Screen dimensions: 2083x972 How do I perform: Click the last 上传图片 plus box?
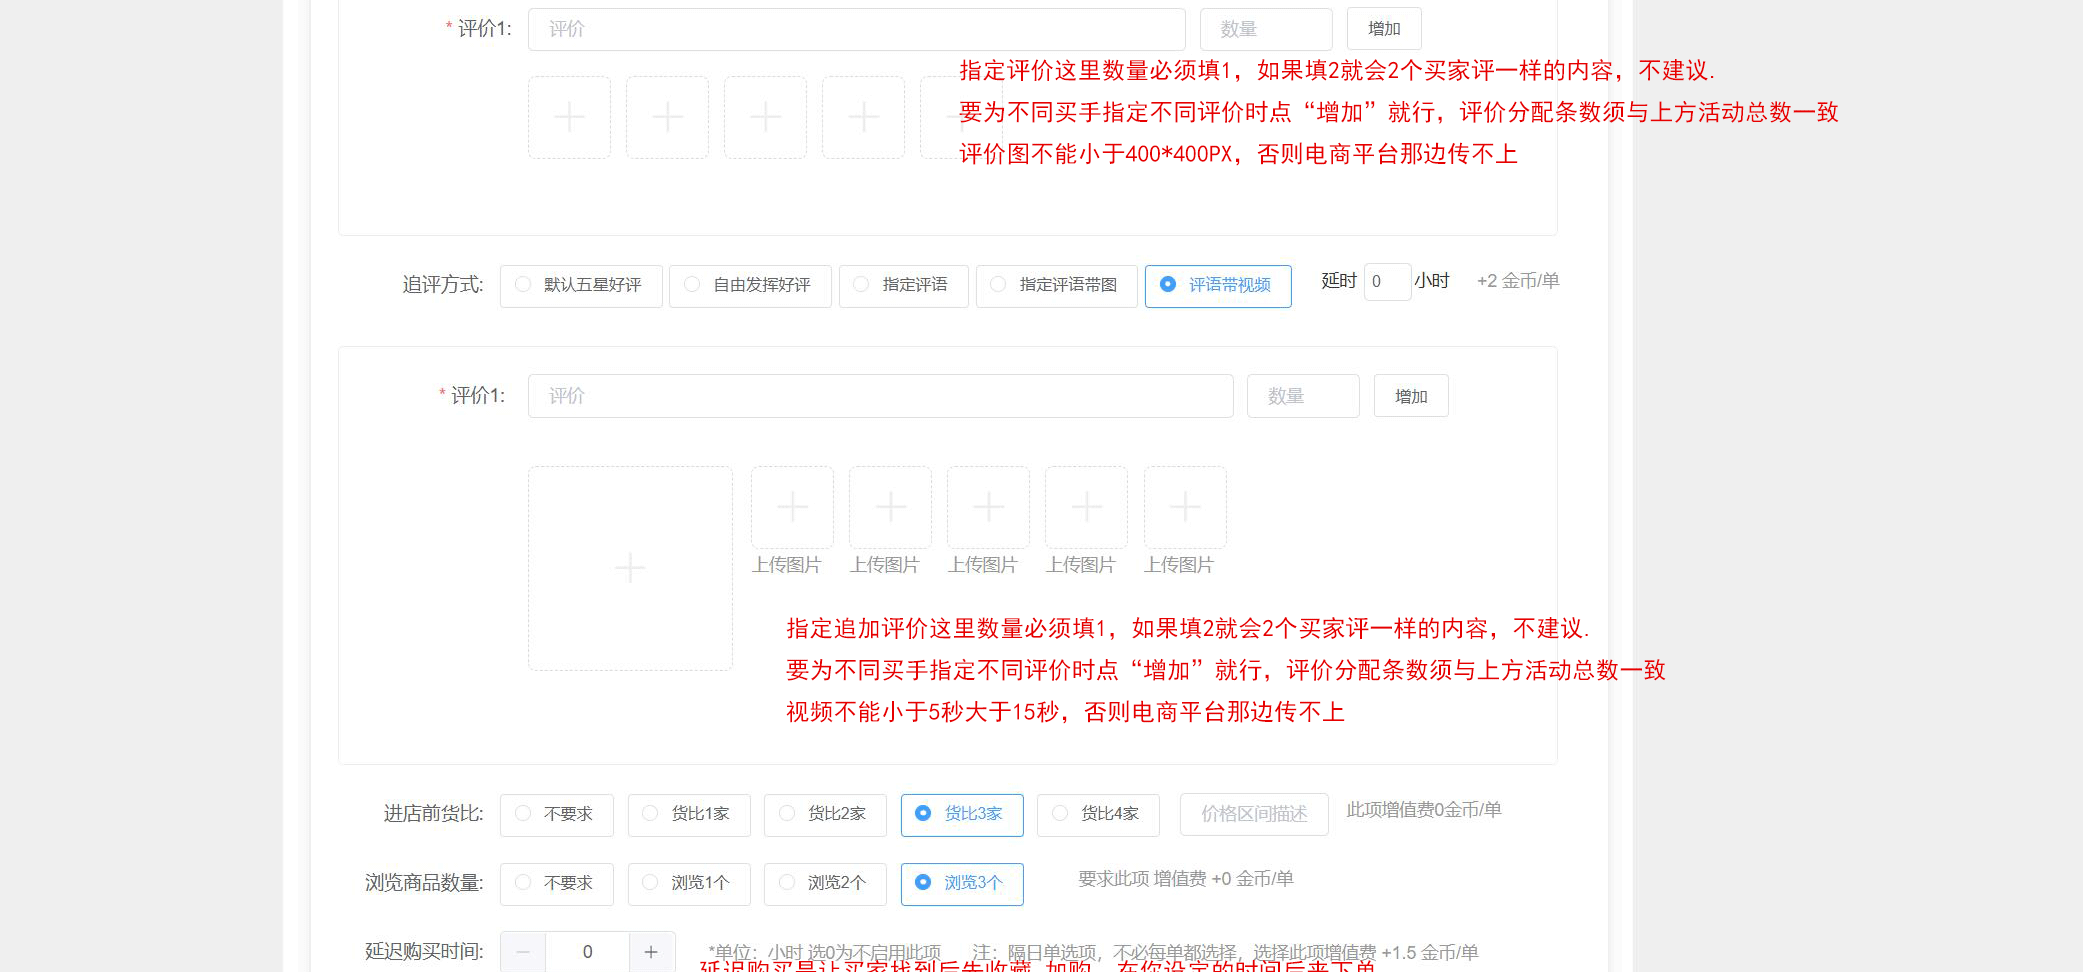point(1185,507)
